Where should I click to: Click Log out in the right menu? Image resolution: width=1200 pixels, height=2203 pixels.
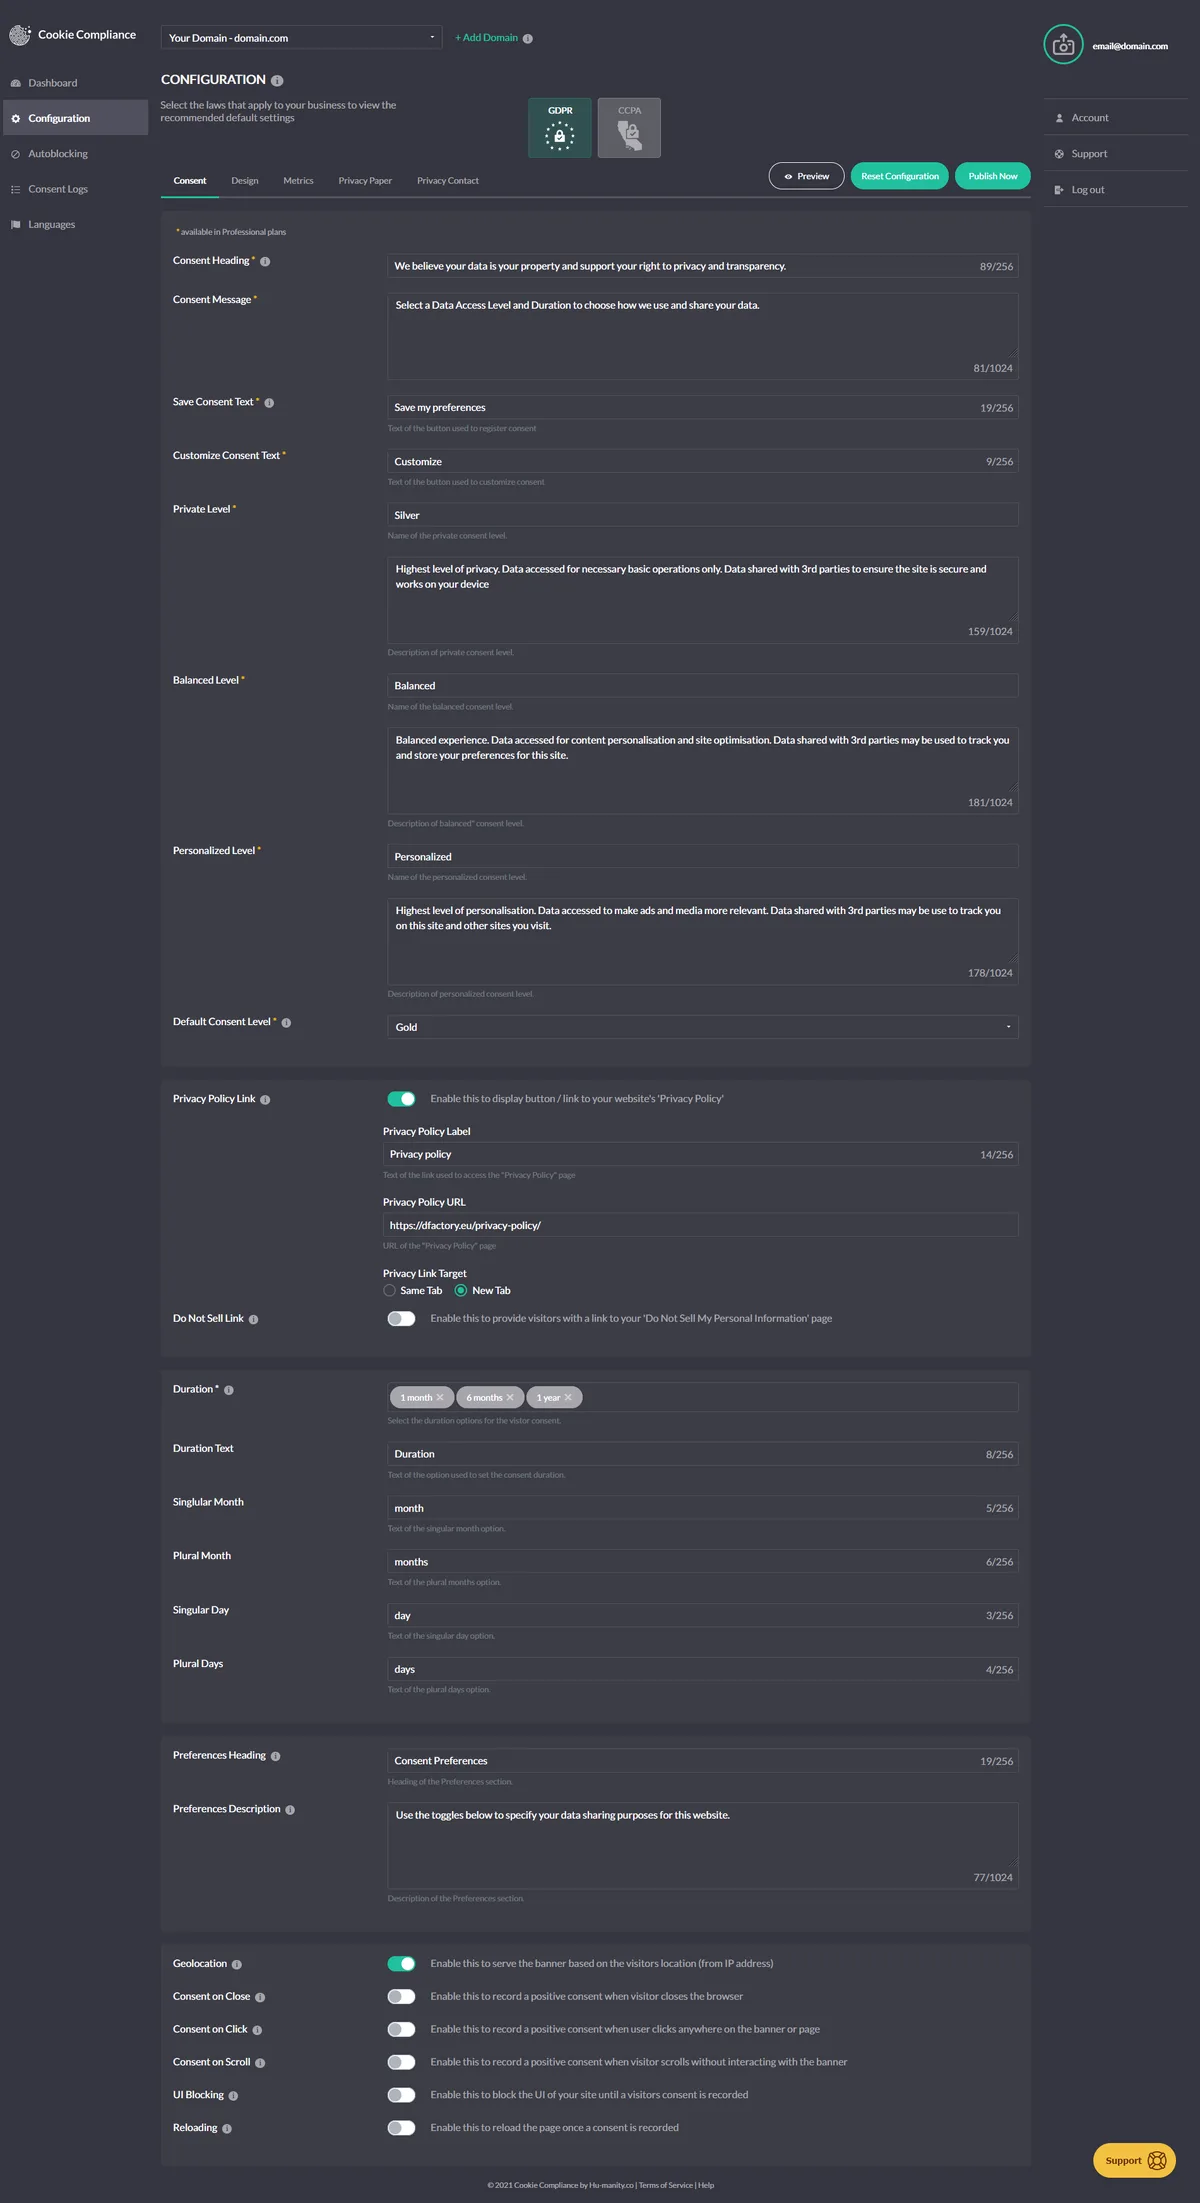pos(1087,190)
